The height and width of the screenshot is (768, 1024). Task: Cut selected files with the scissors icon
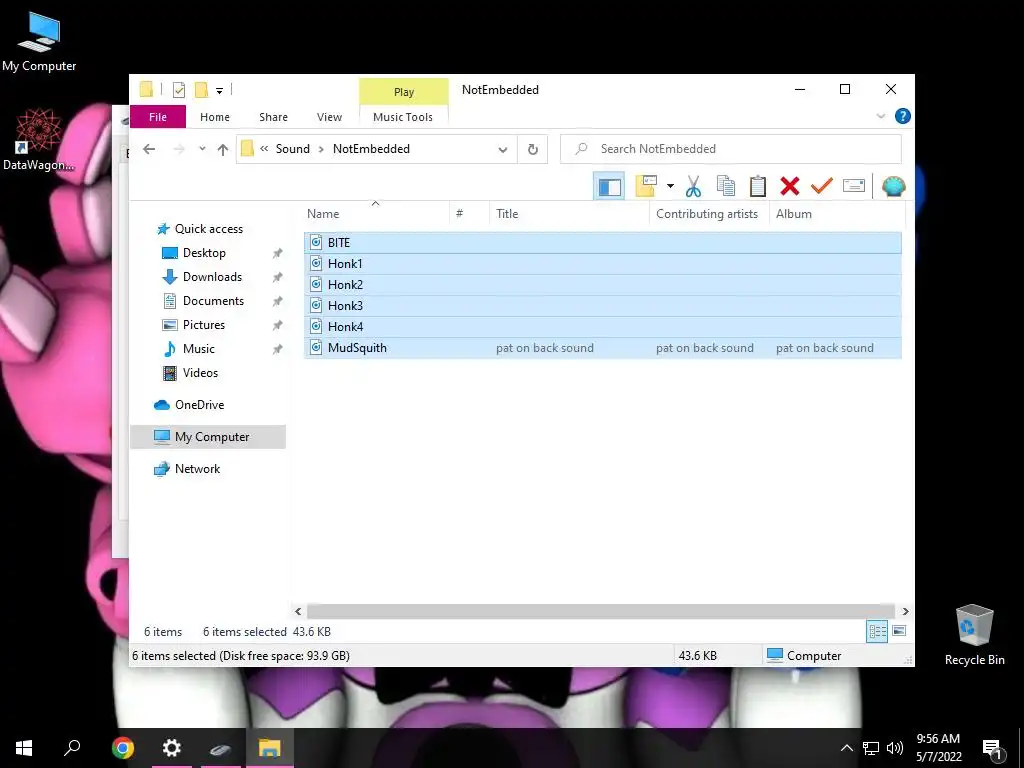point(694,186)
